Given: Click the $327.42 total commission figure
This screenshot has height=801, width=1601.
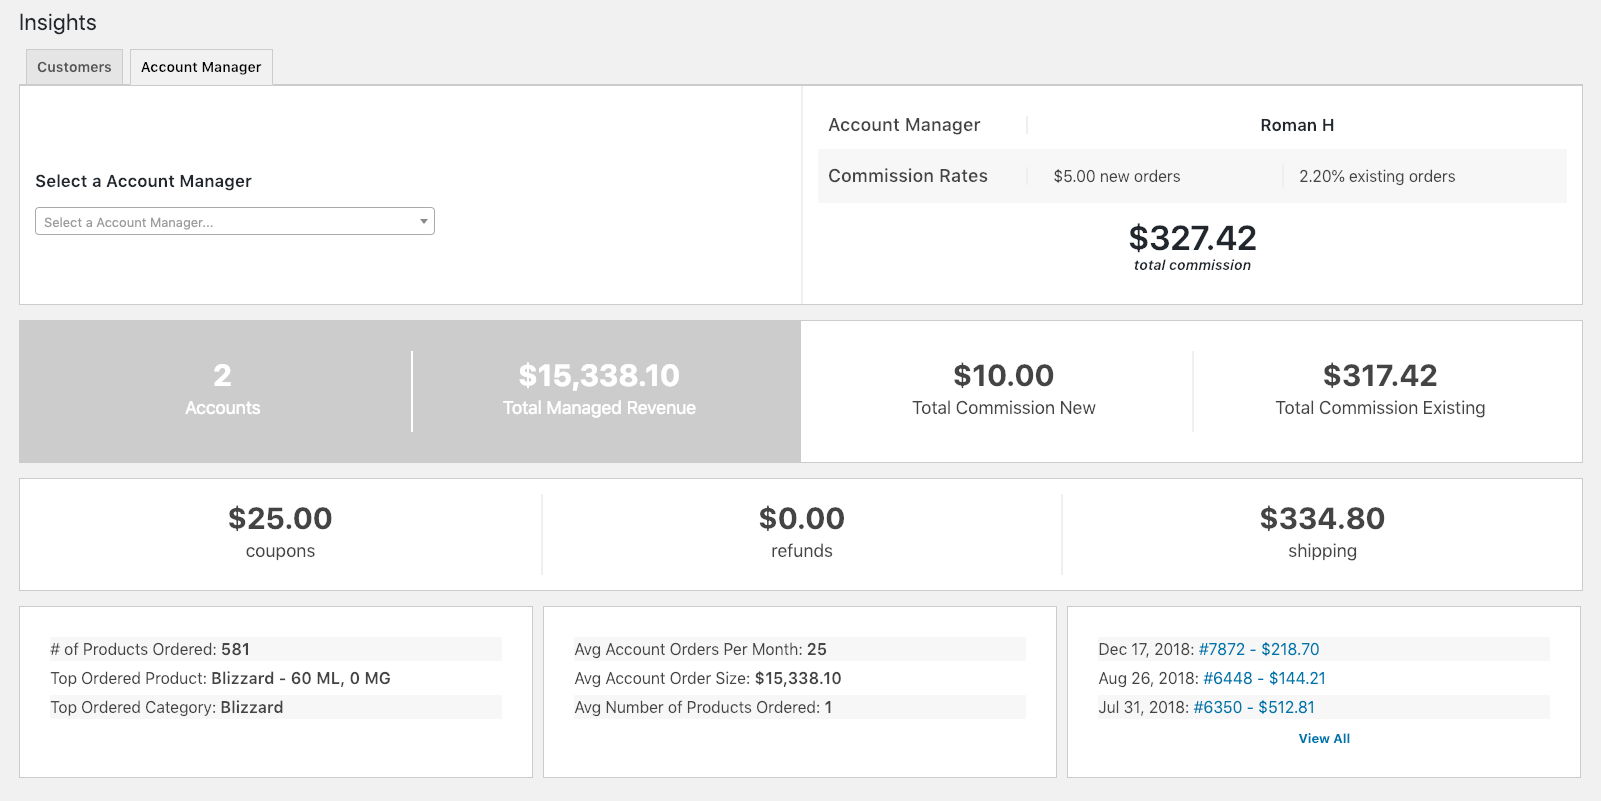Looking at the screenshot, I should click(1192, 238).
